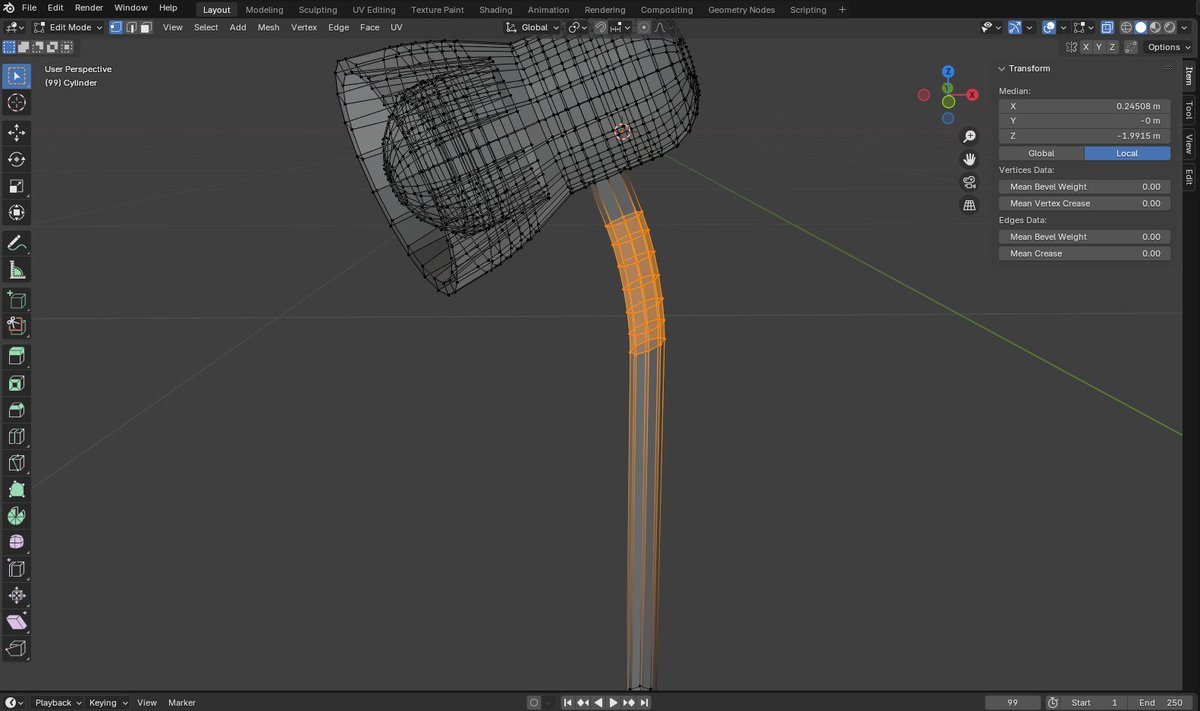Image resolution: width=1200 pixels, height=711 pixels.
Task: Toggle show overlays button
Action: pyautogui.click(x=1049, y=27)
